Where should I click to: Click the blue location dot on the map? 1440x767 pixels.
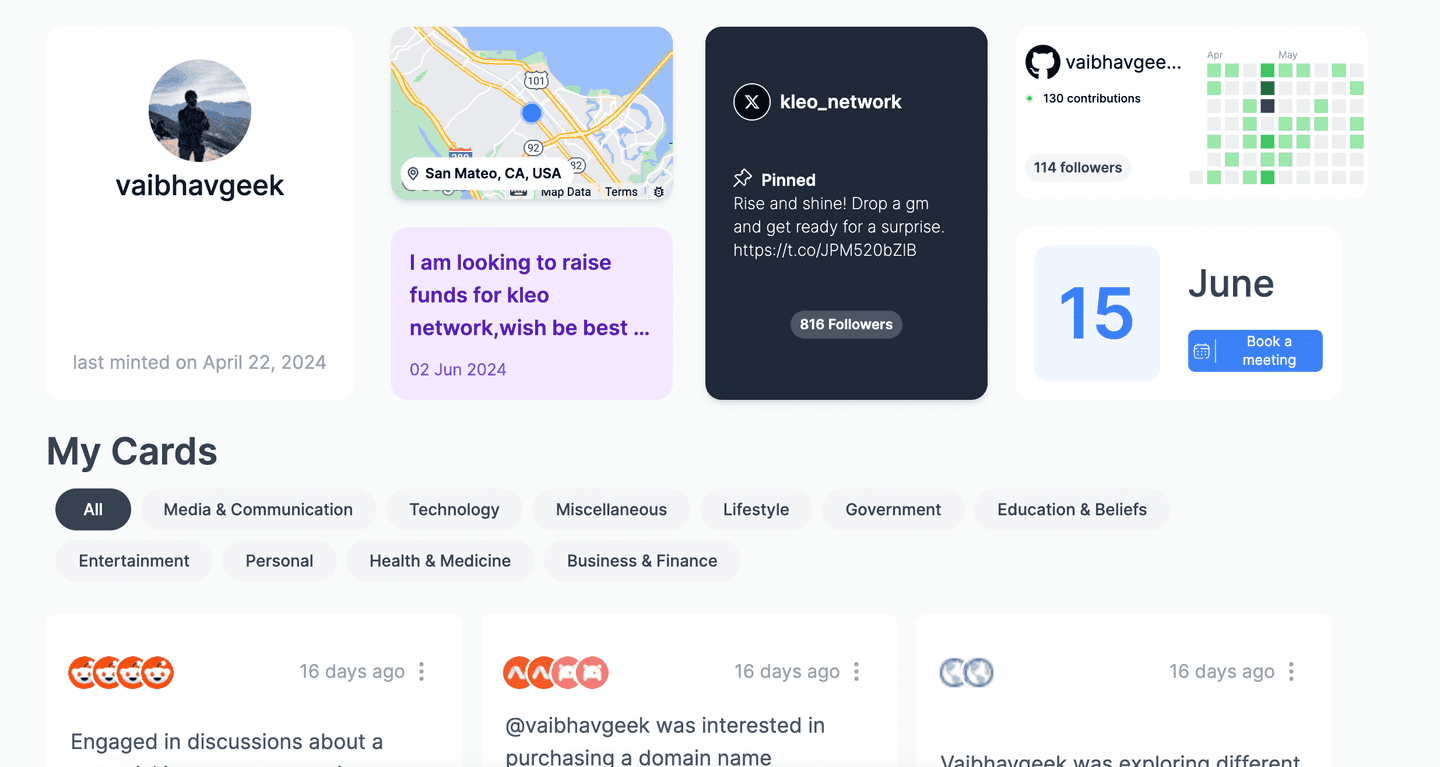pos(532,113)
